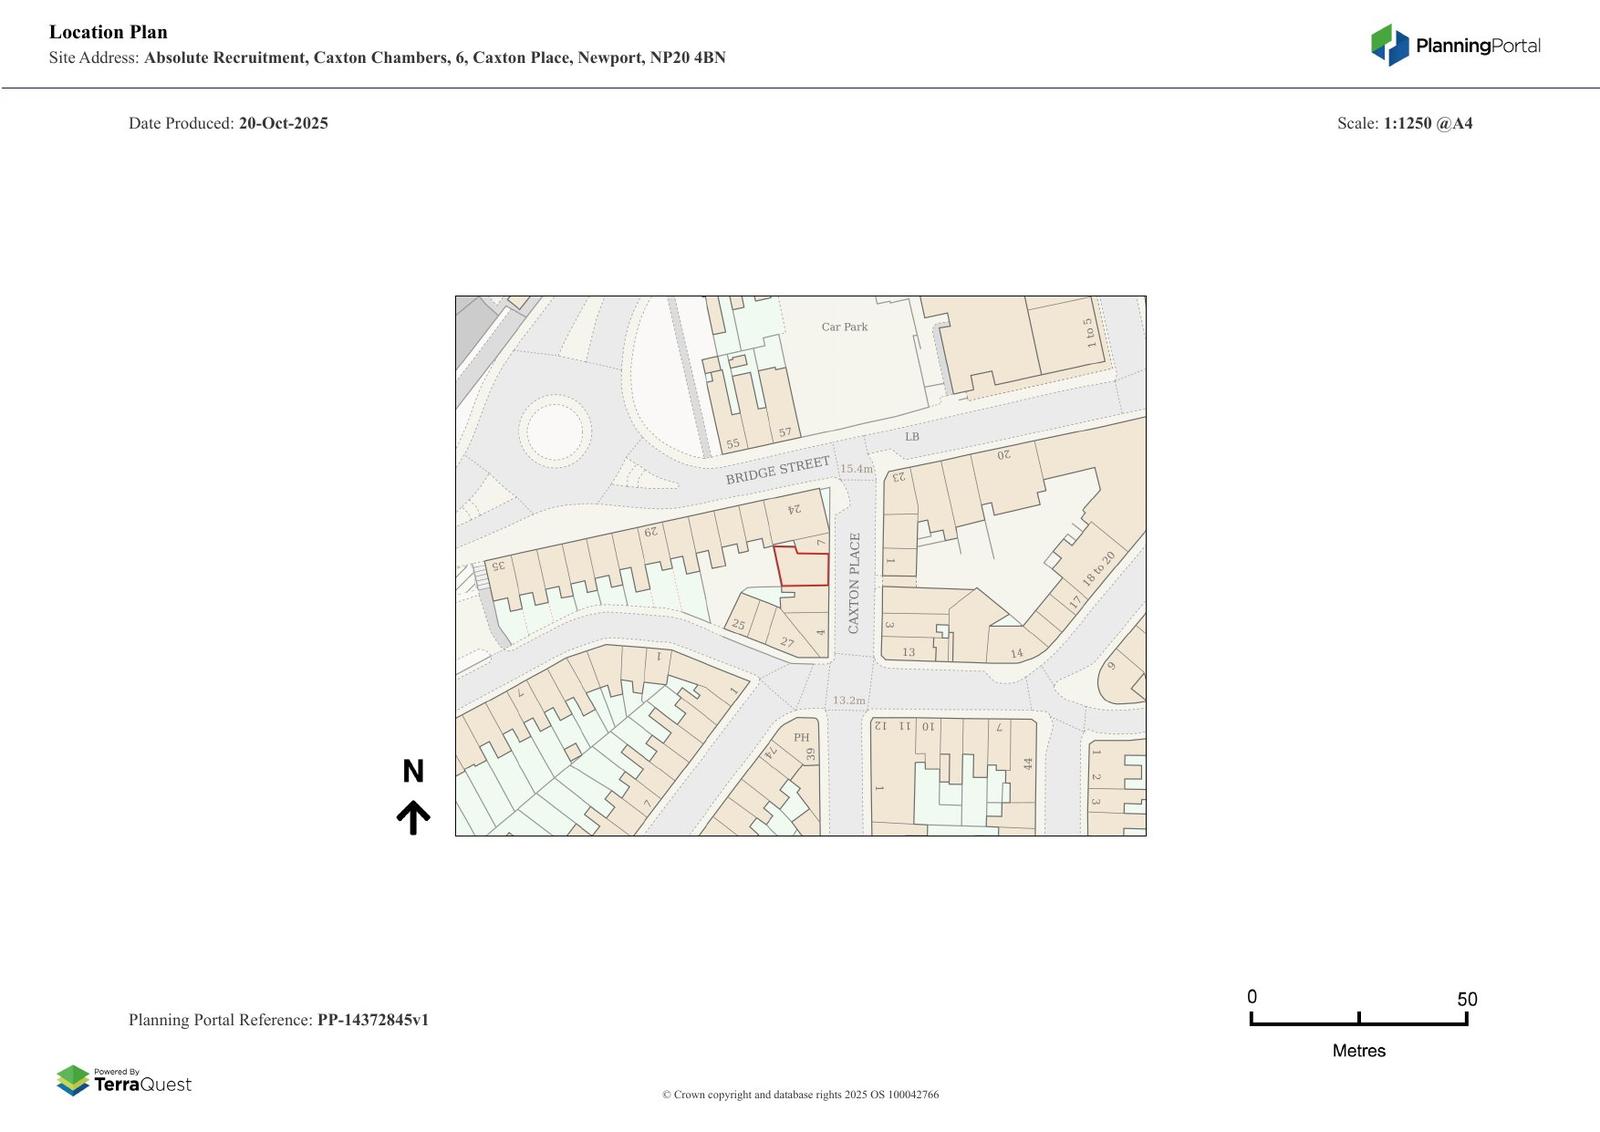The width and height of the screenshot is (1600, 1132).
Task: Click the letter N compass label
Action: click(413, 771)
